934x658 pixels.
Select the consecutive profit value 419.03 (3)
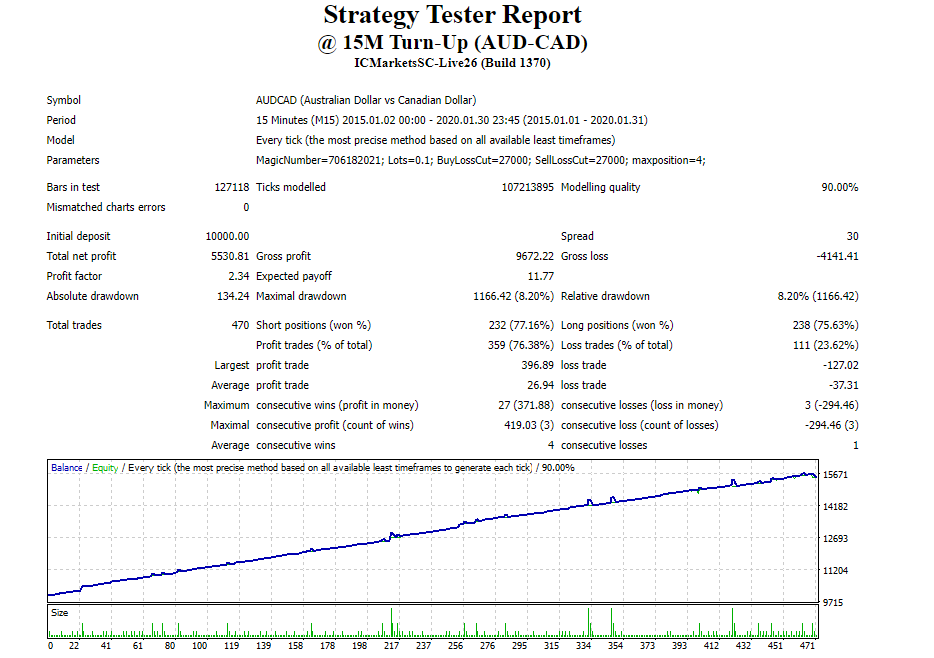click(529, 425)
